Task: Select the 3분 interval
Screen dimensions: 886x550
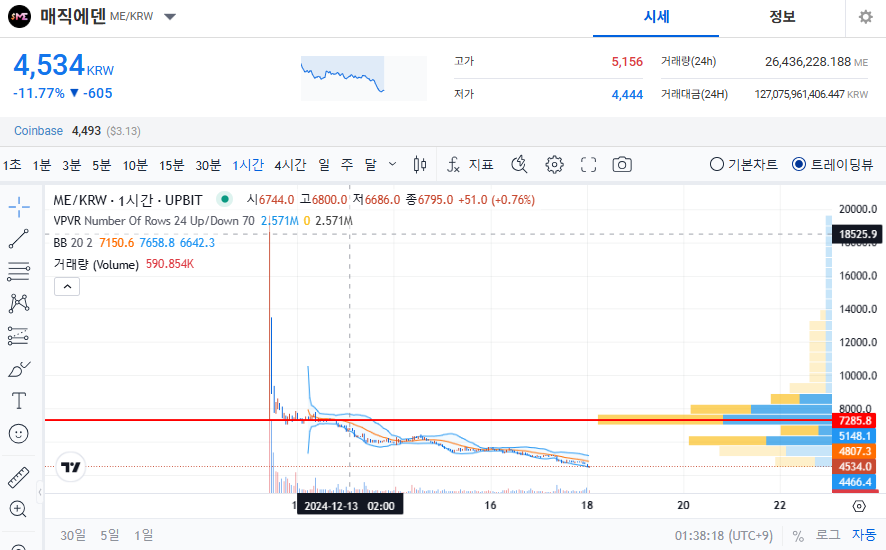Action: (72, 164)
